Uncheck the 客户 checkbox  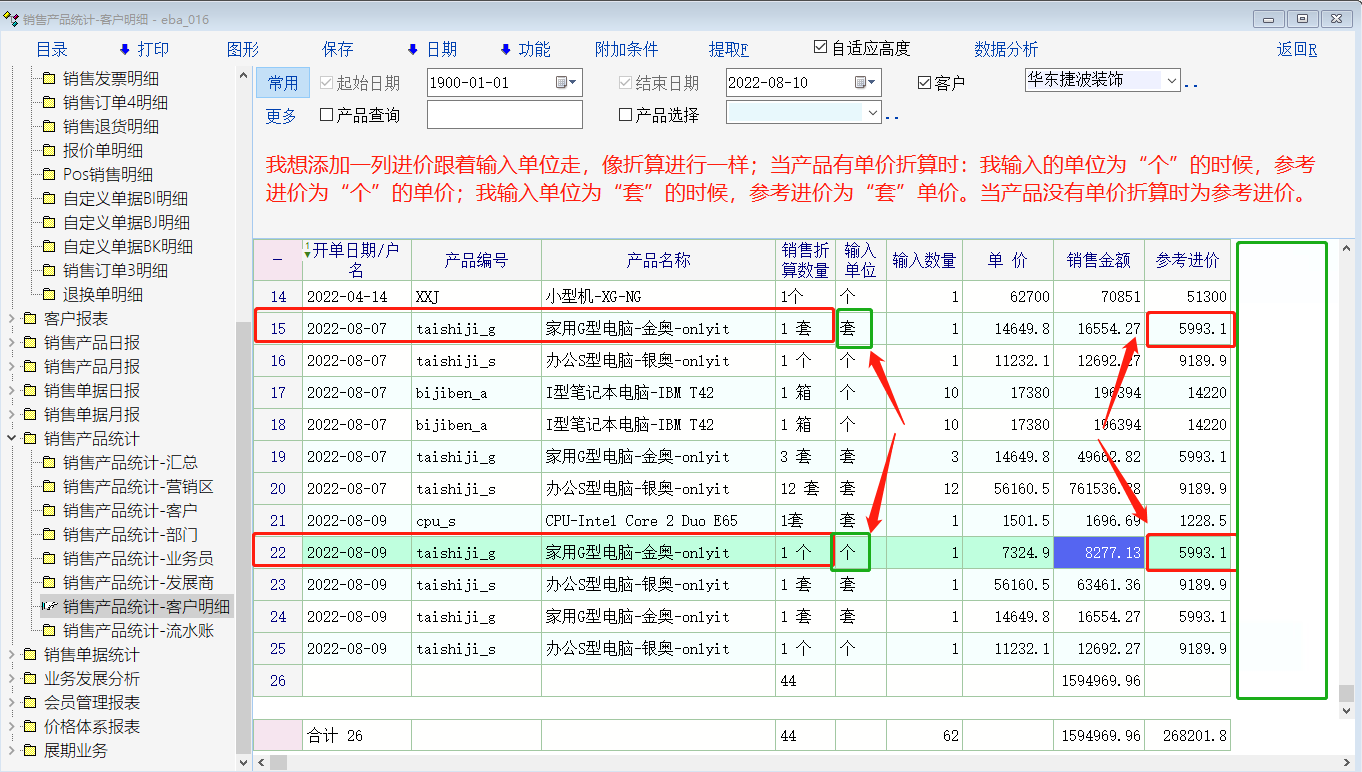point(925,83)
